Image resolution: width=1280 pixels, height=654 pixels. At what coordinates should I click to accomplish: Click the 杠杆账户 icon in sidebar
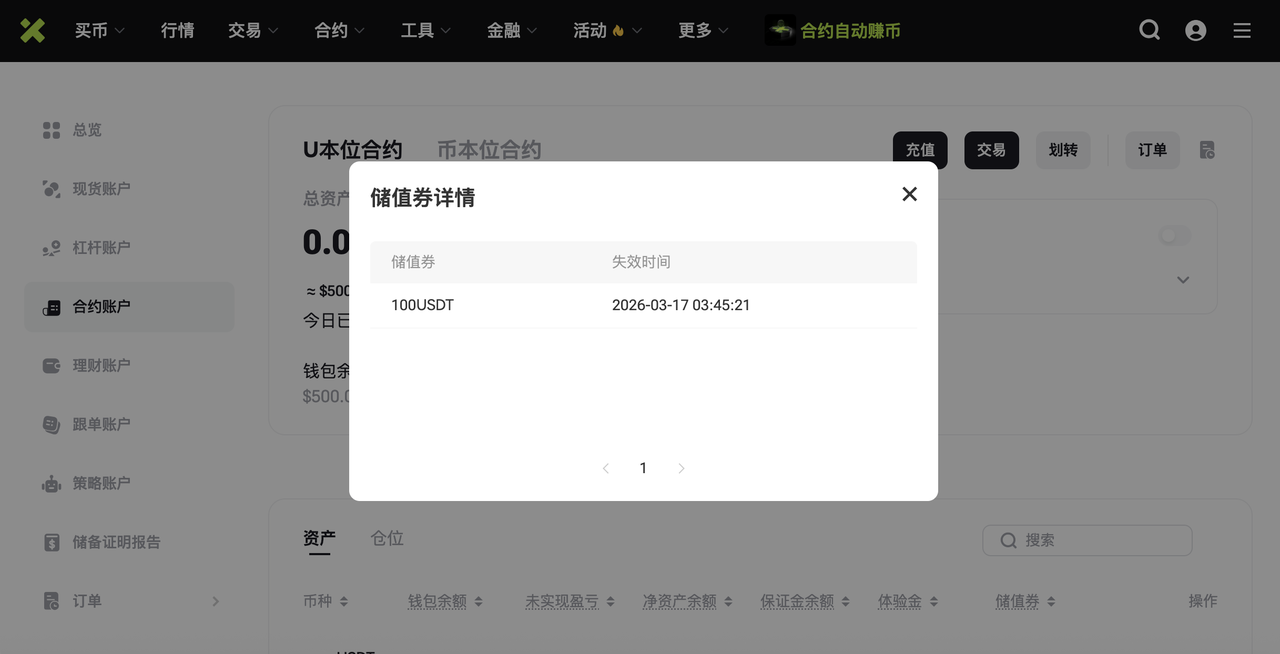click(51, 248)
